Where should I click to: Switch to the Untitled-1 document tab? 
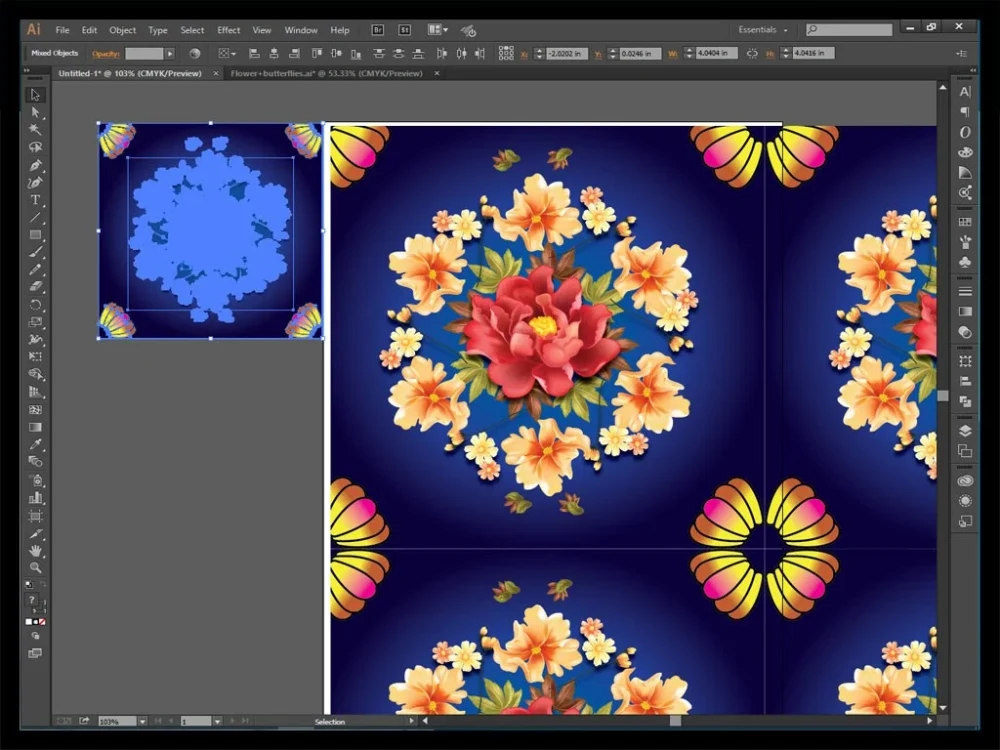click(x=130, y=73)
